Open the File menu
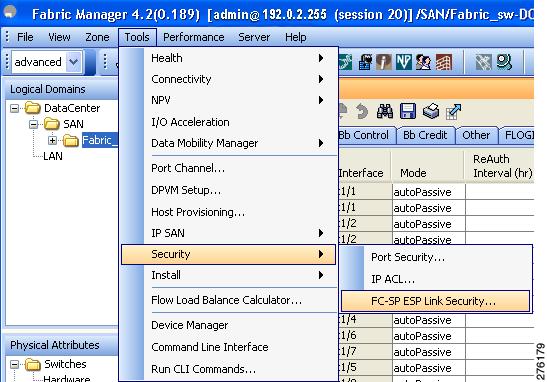 point(25,37)
